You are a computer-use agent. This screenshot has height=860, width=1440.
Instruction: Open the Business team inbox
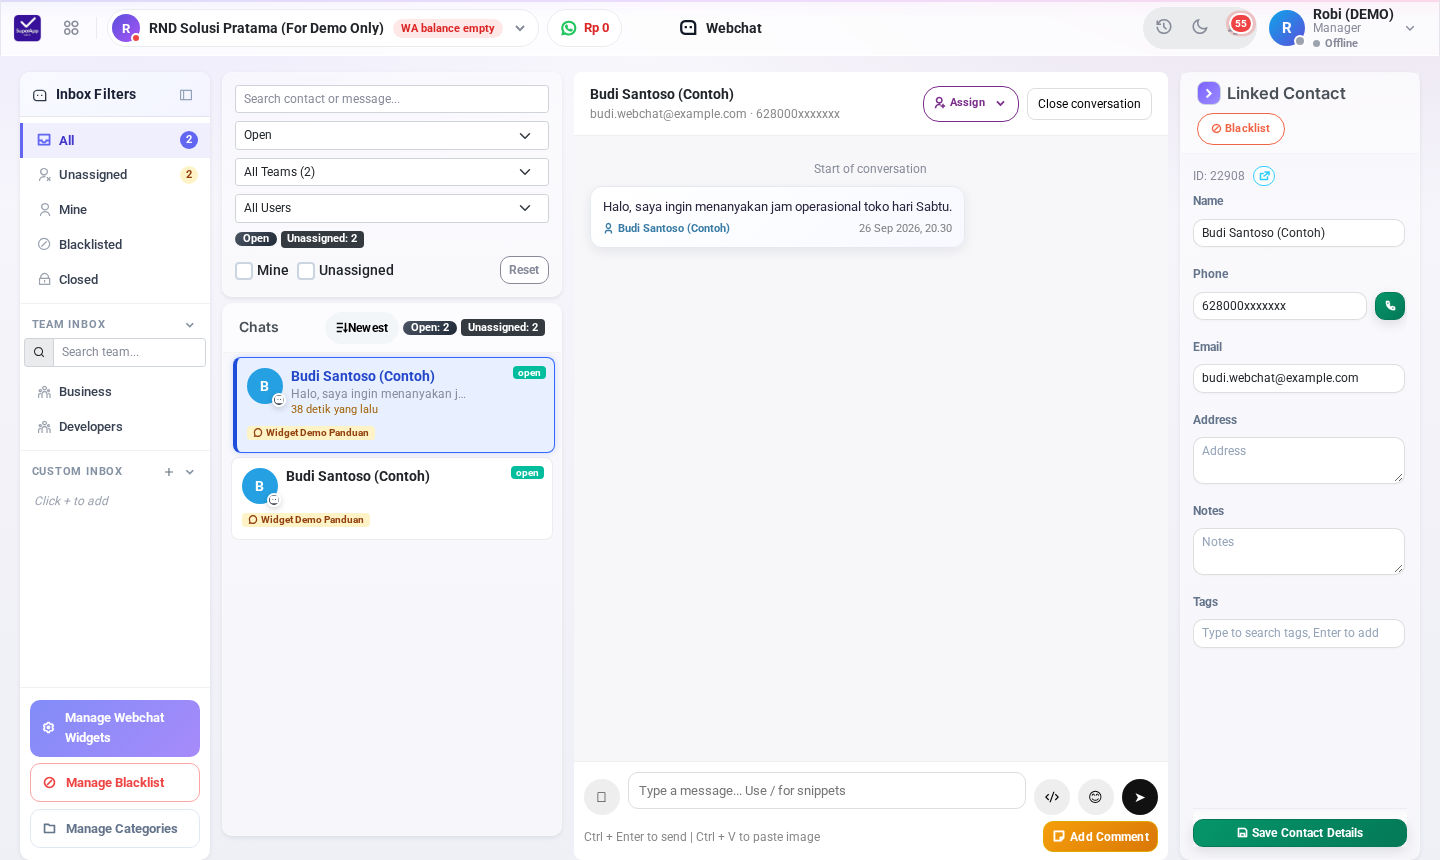pos(116,392)
